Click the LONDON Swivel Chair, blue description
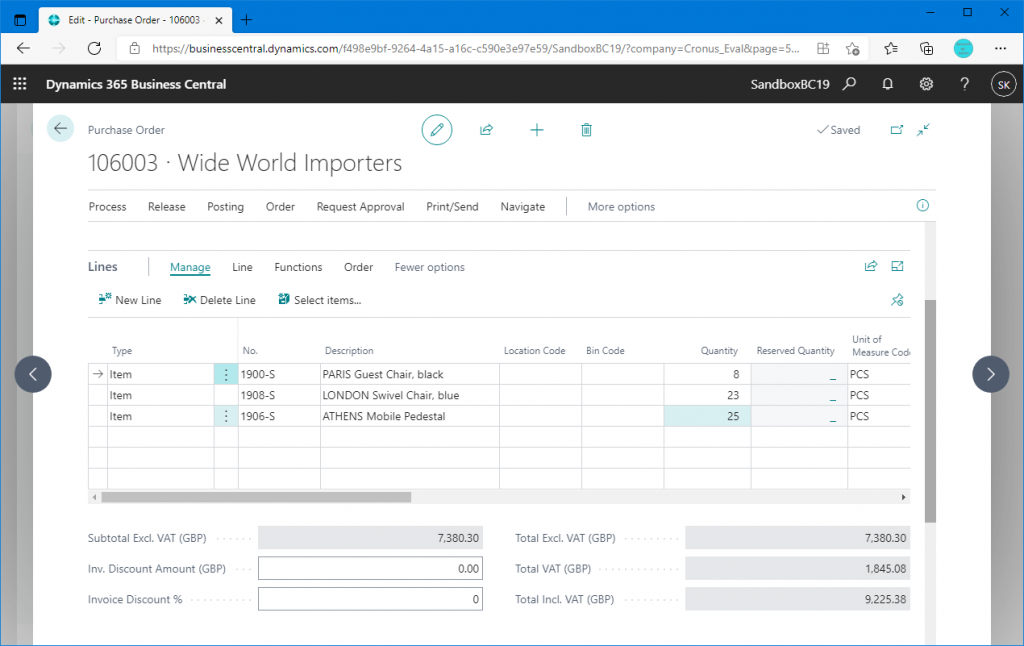 (391, 395)
